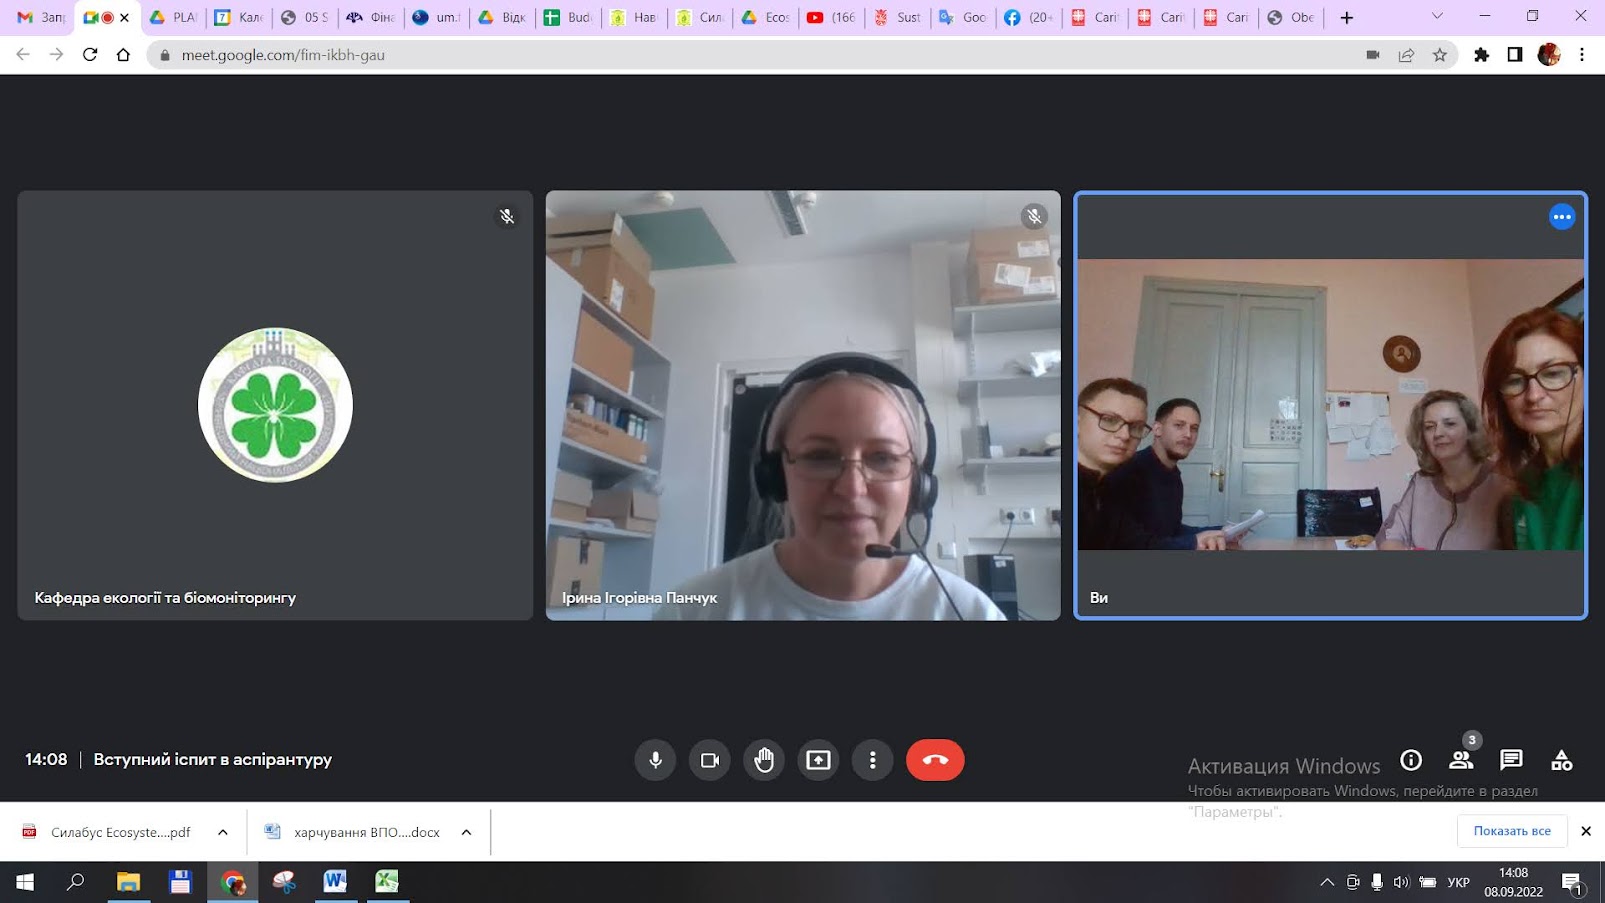
Task: Open File Explorer from taskbar
Action: click(129, 881)
